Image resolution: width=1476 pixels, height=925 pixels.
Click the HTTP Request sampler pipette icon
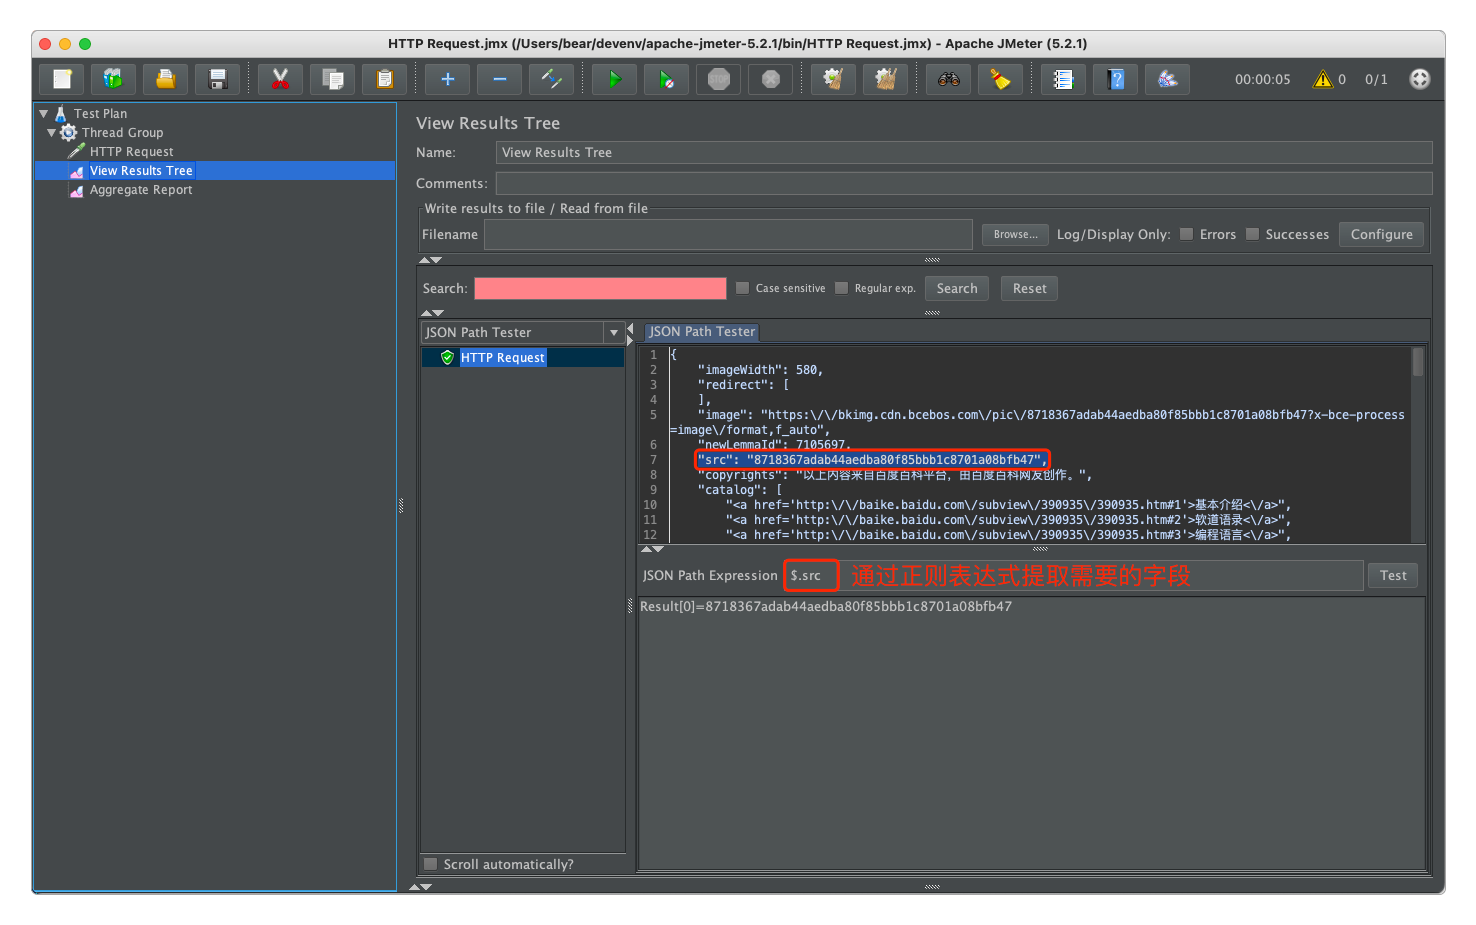click(77, 152)
